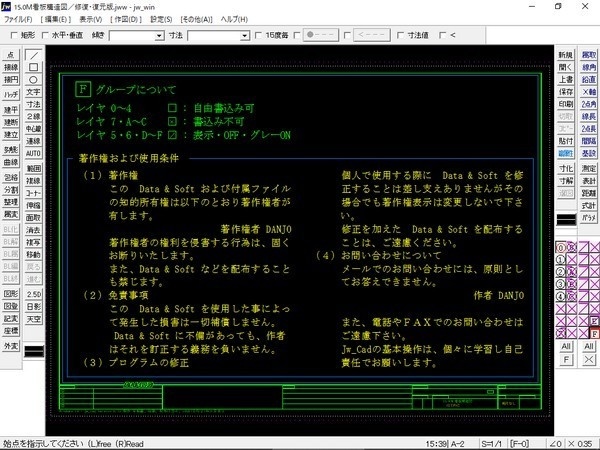Enable the 寸法値 checkbox
Viewport: 600px width, 450px height.
(400, 35)
